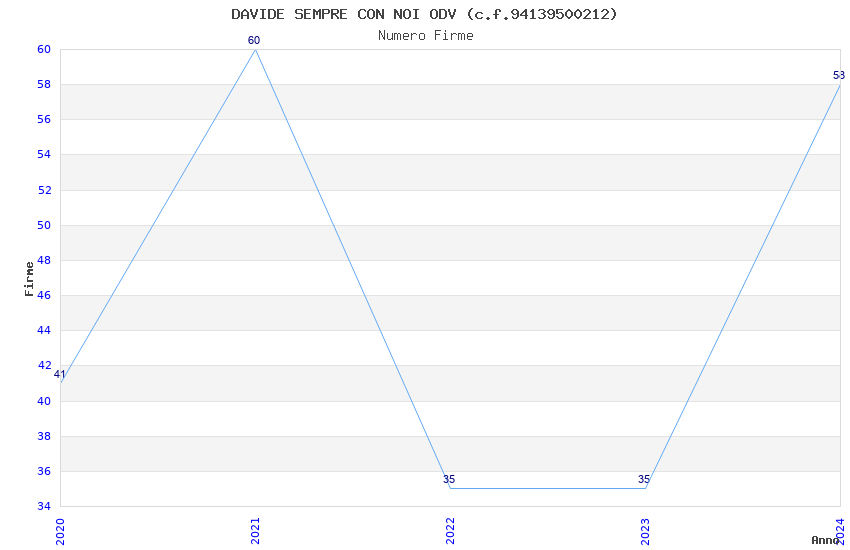Click the x-axis year label 2021
Image resolution: width=850 pixels, height=550 pixels.
(255, 531)
